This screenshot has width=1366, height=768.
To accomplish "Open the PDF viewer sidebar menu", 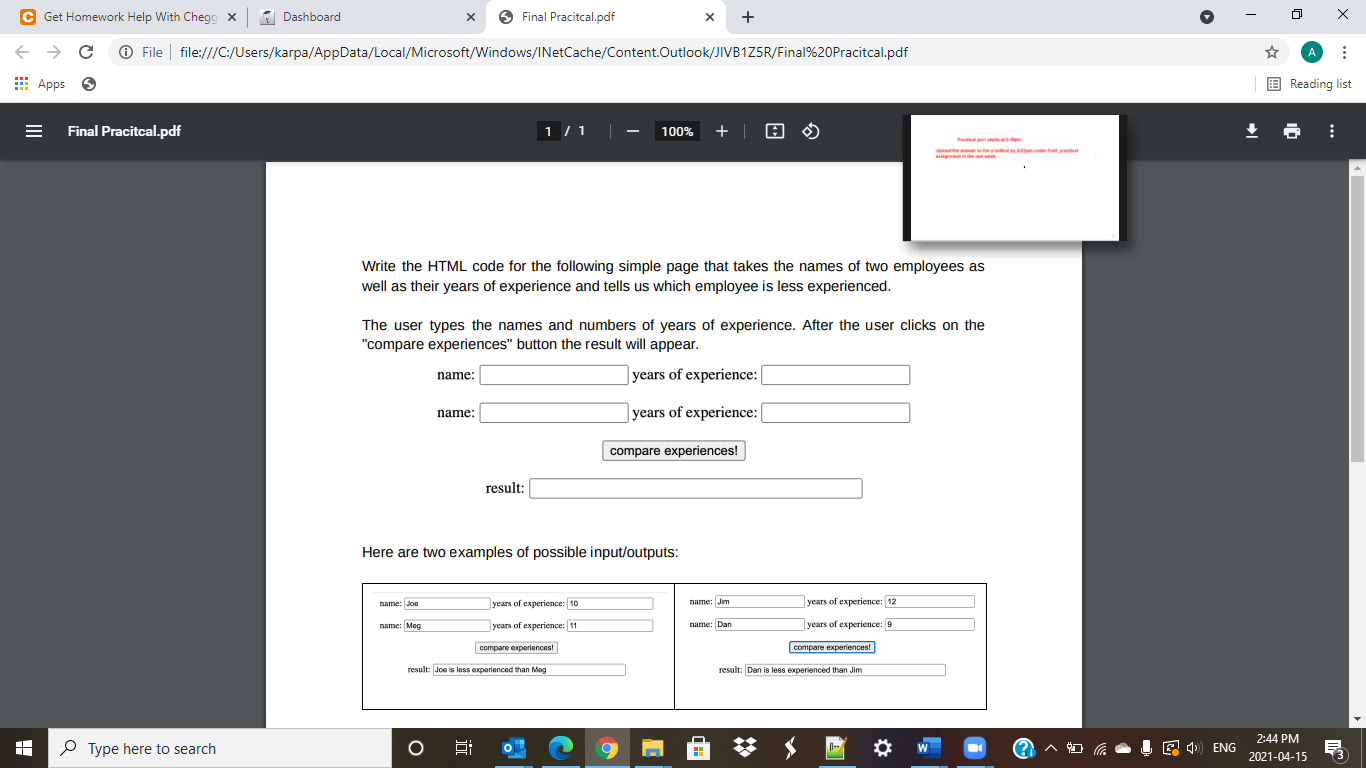I will tap(34, 131).
